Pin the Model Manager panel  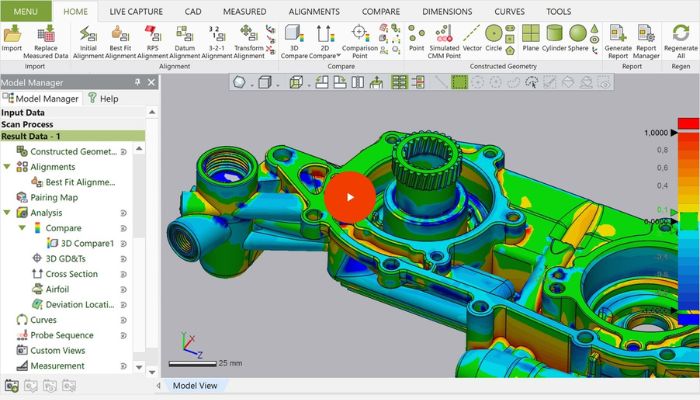pyautogui.click(x=136, y=82)
